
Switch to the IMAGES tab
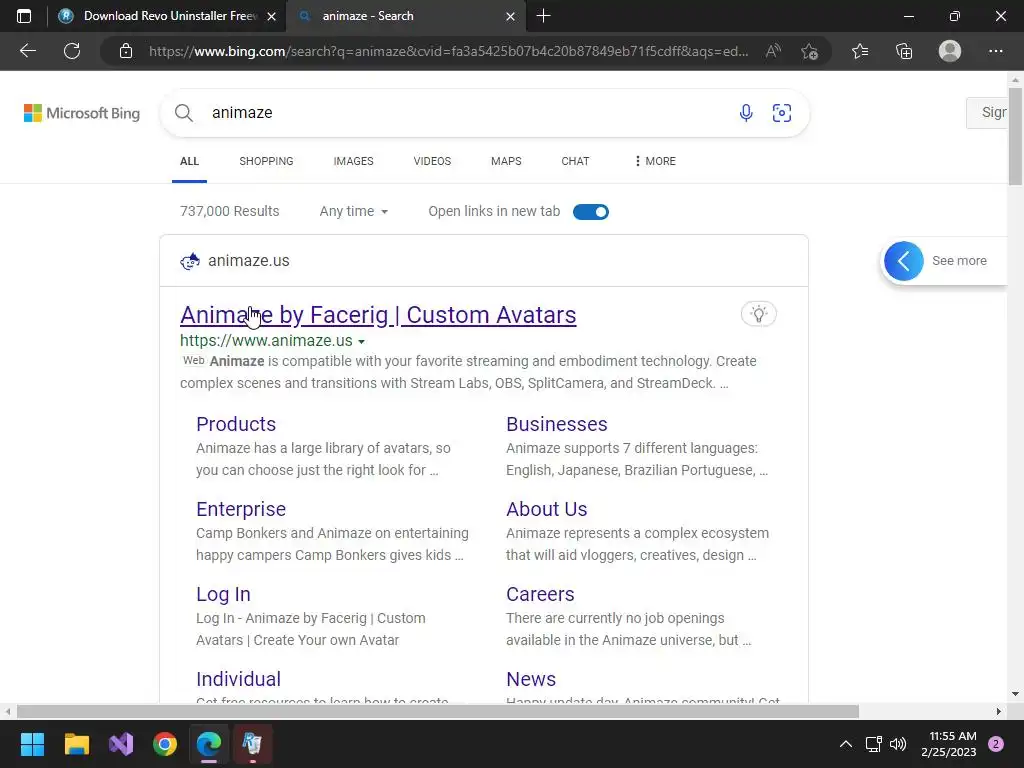click(x=353, y=161)
